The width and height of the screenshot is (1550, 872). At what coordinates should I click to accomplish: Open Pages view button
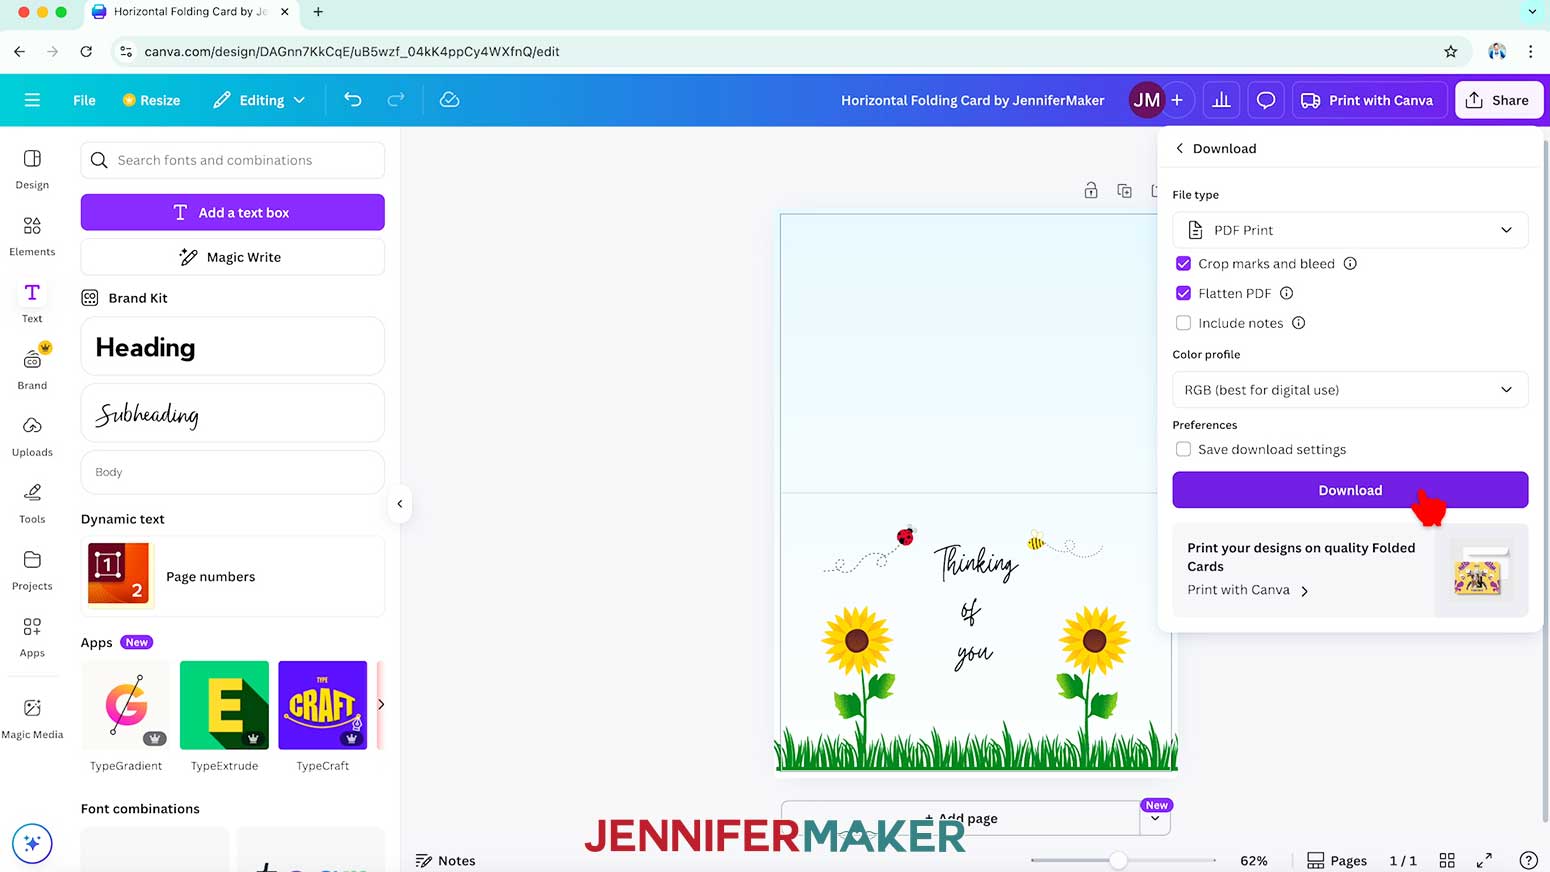coord(1337,860)
